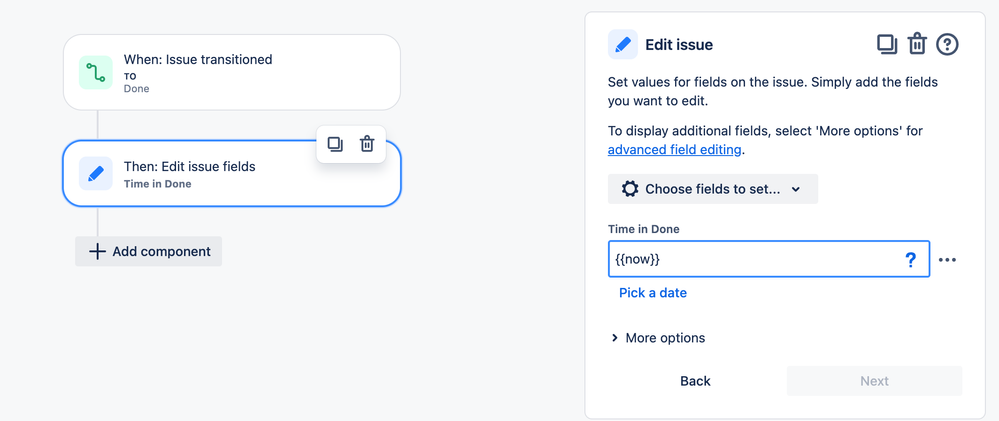Click the Add component button
The image size is (999, 421).
tap(148, 252)
